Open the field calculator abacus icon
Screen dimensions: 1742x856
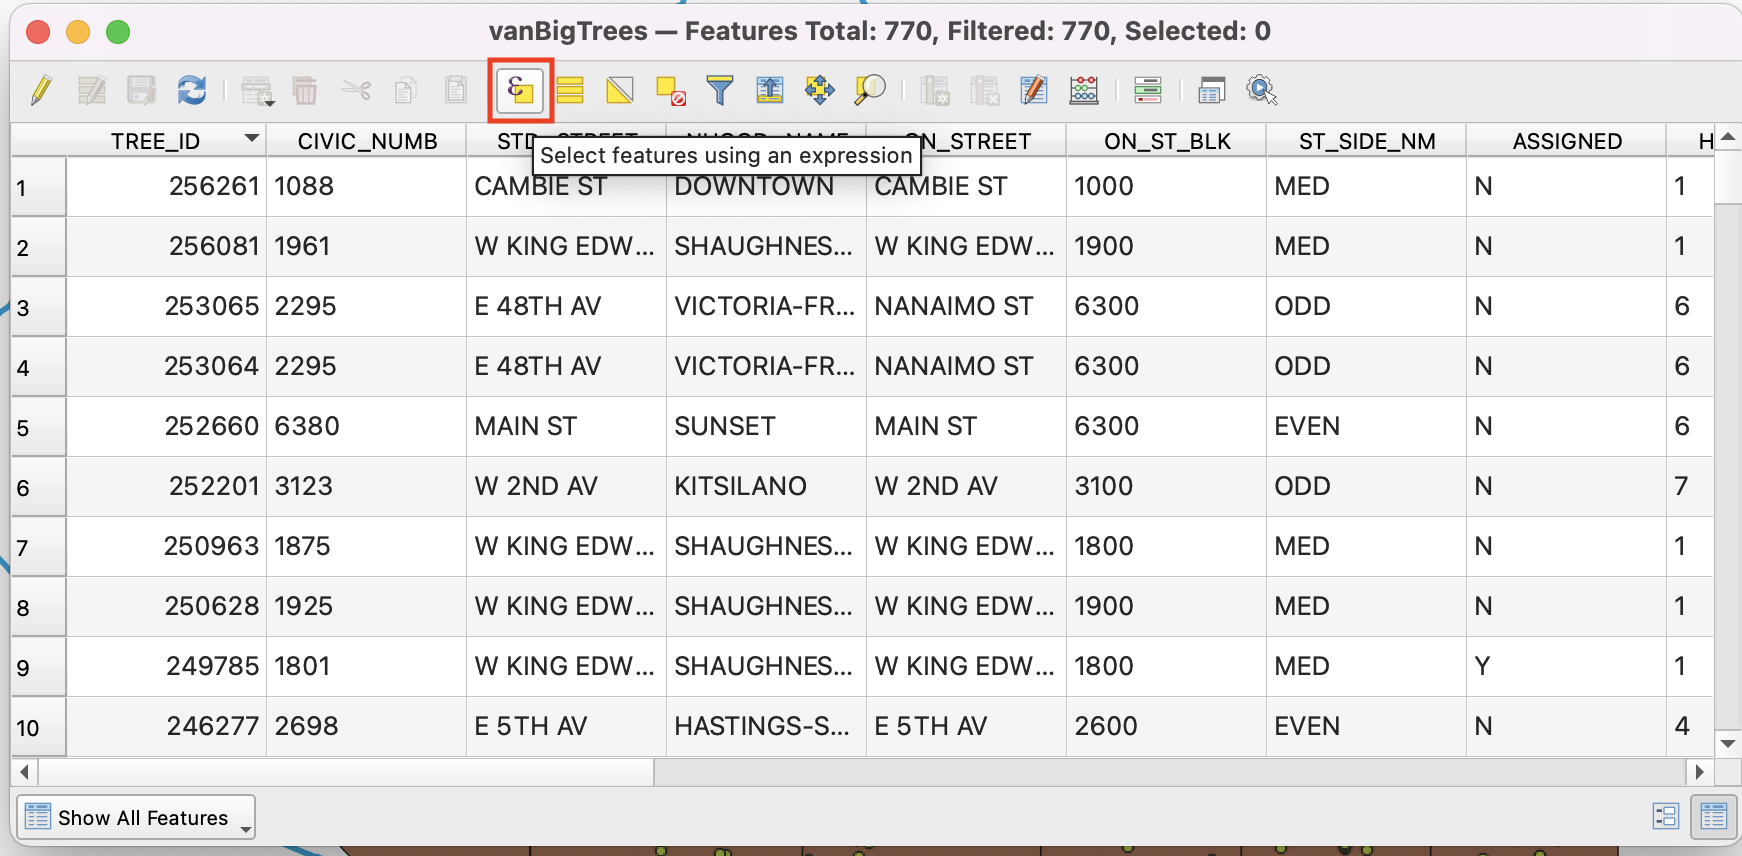1084,91
